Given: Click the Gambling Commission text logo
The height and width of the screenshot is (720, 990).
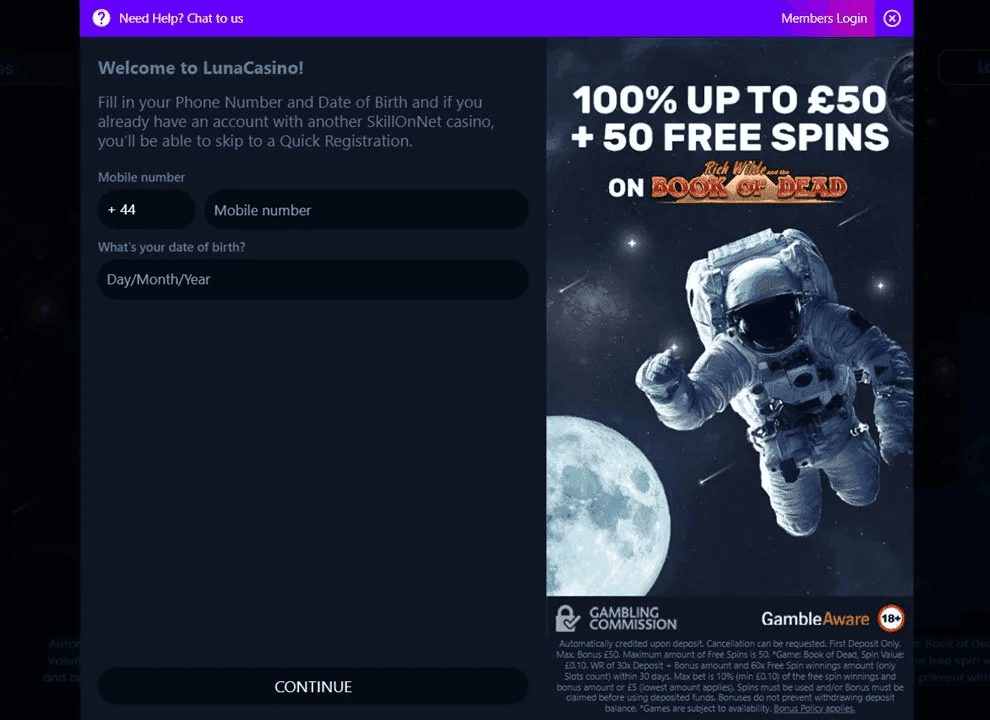Looking at the screenshot, I should pyautogui.click(x=632, y=618).
